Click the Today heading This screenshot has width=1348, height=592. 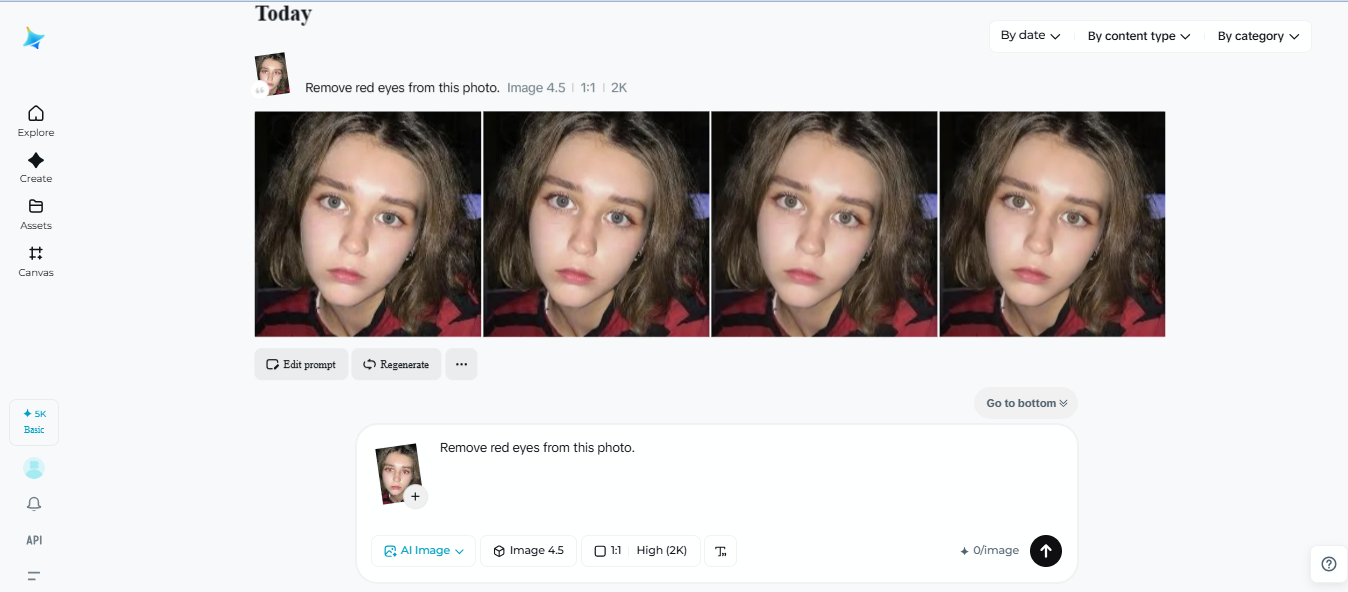(x=283, y=13)
